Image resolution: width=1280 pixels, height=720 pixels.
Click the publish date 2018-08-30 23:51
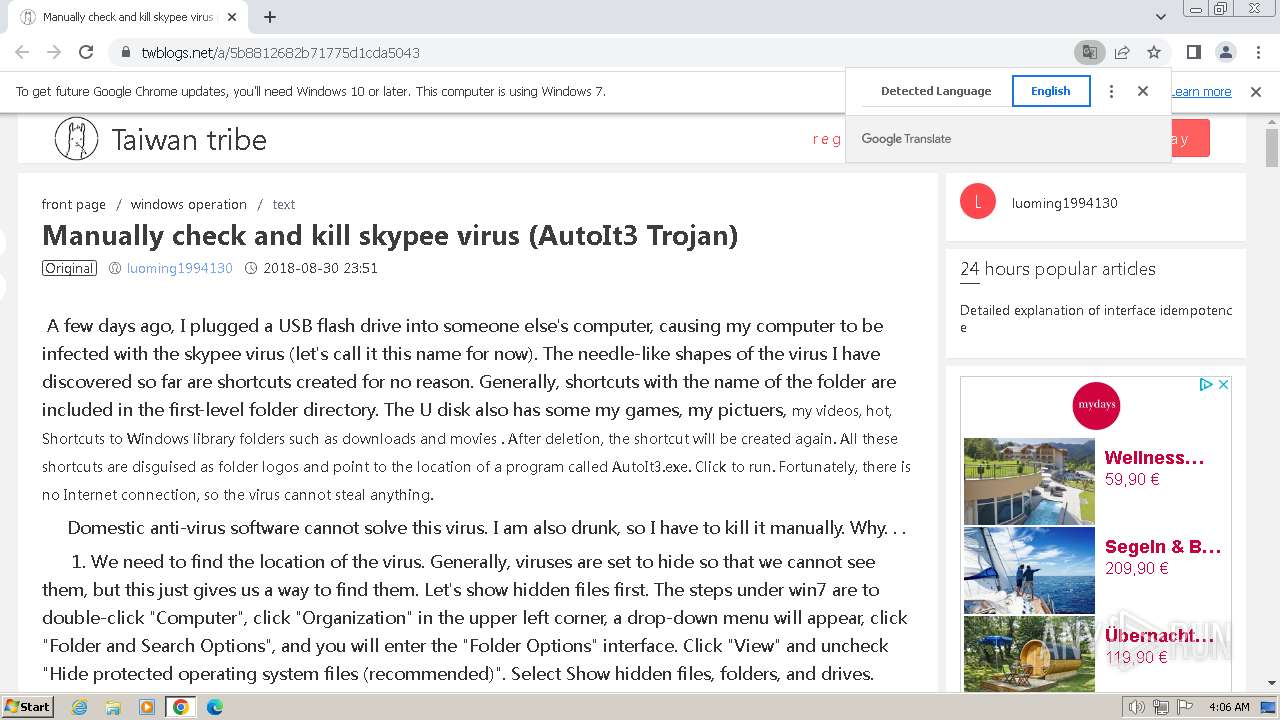click(320, 268)
